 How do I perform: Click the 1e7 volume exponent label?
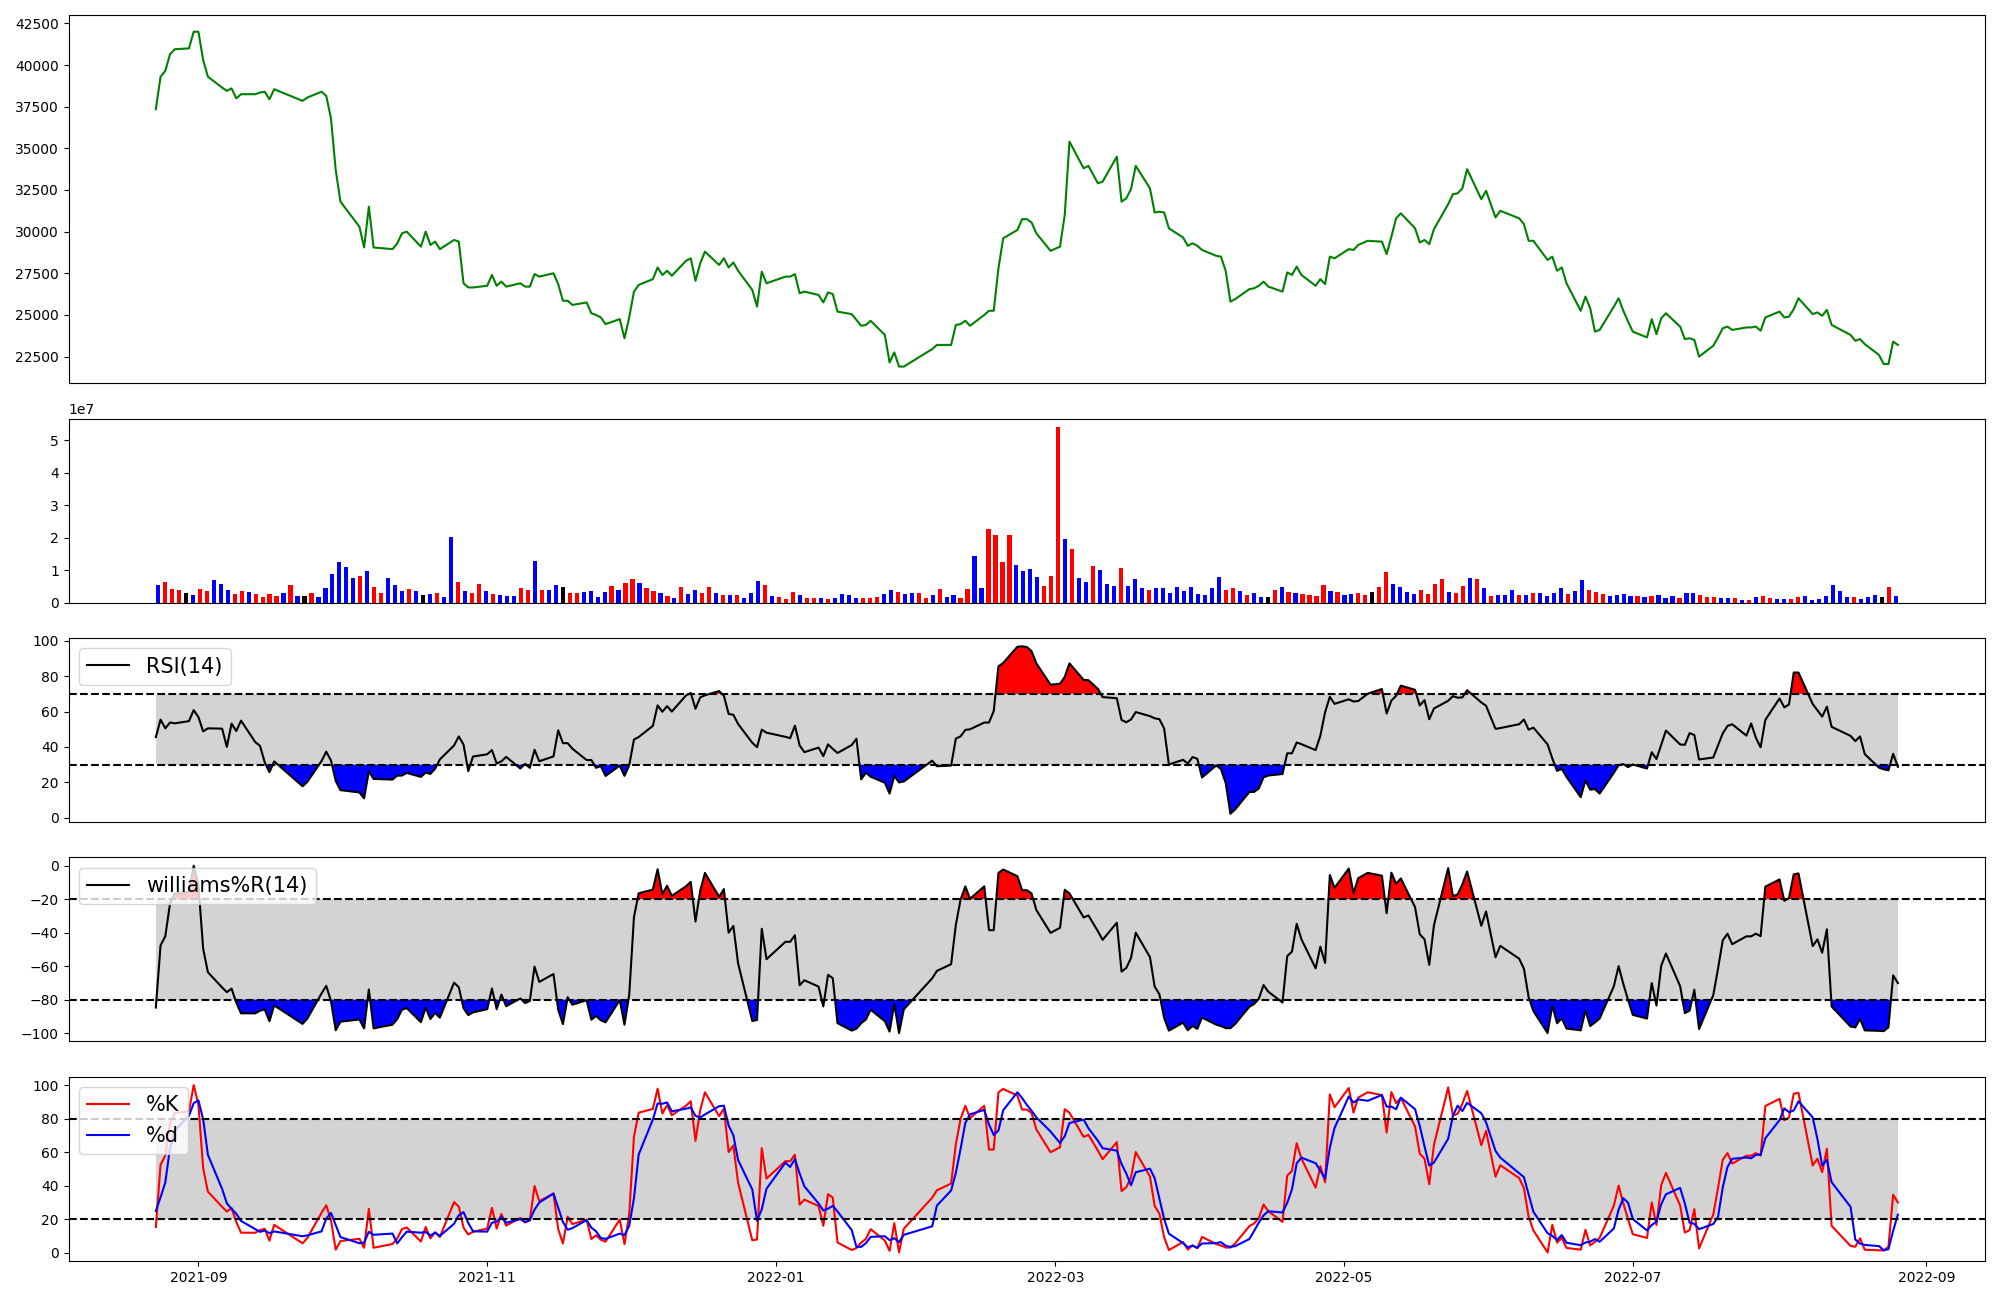pyautogui.click(x=81, y=409)
